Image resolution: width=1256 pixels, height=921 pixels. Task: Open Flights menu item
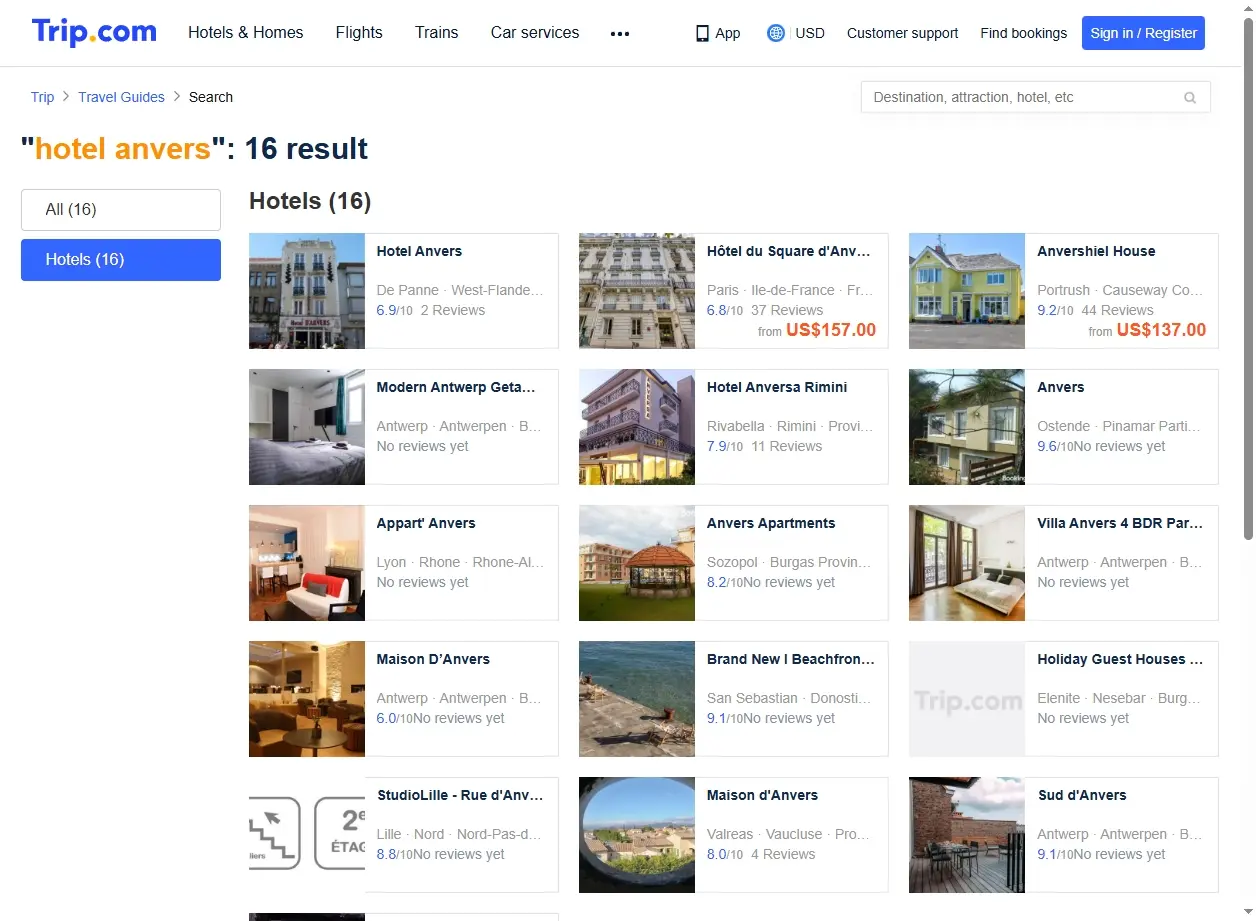click(359, 33)
